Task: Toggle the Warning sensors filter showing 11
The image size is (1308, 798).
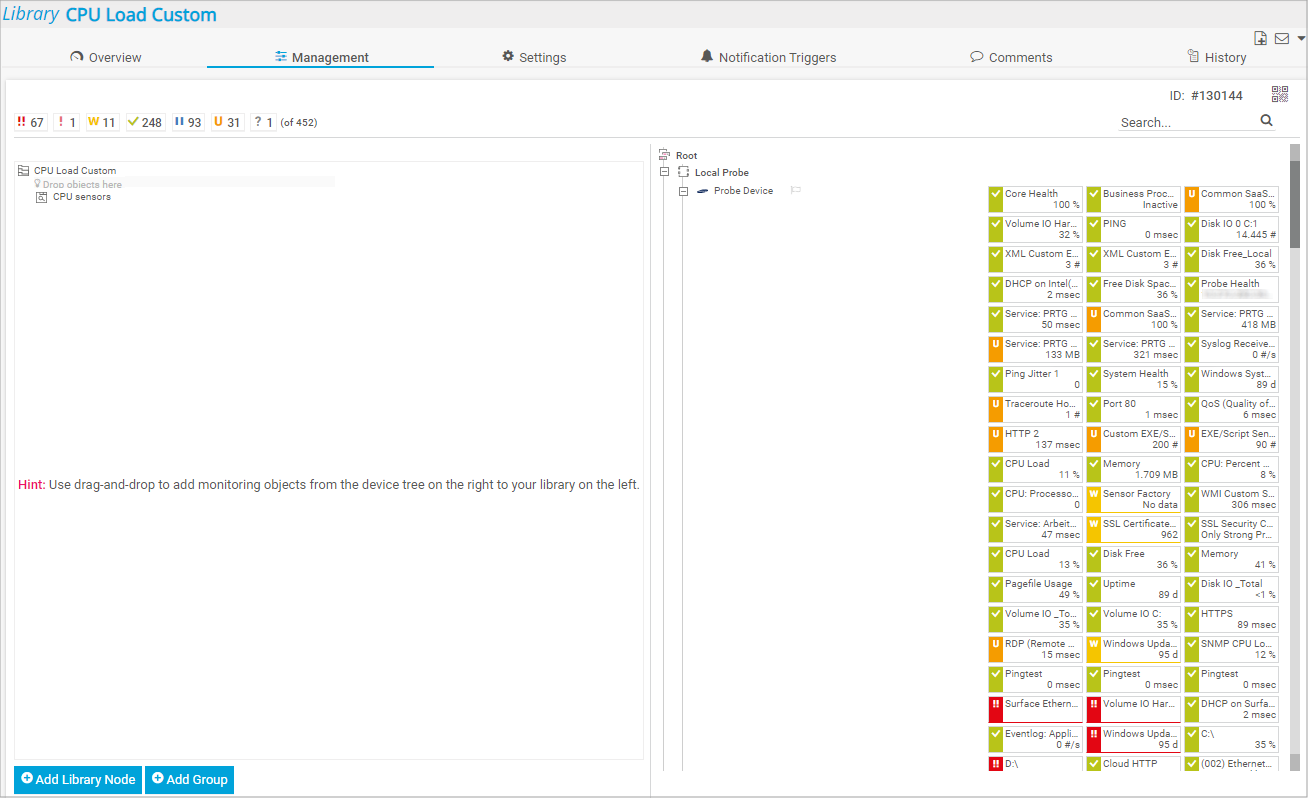Action: point(102,122)
